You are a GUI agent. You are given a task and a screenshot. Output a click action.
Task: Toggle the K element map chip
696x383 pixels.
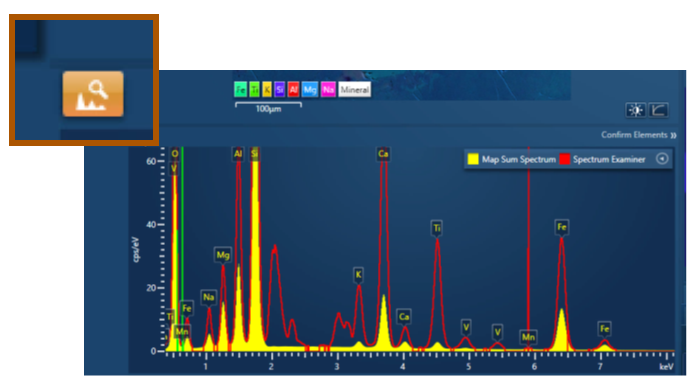tap(267, 90)
